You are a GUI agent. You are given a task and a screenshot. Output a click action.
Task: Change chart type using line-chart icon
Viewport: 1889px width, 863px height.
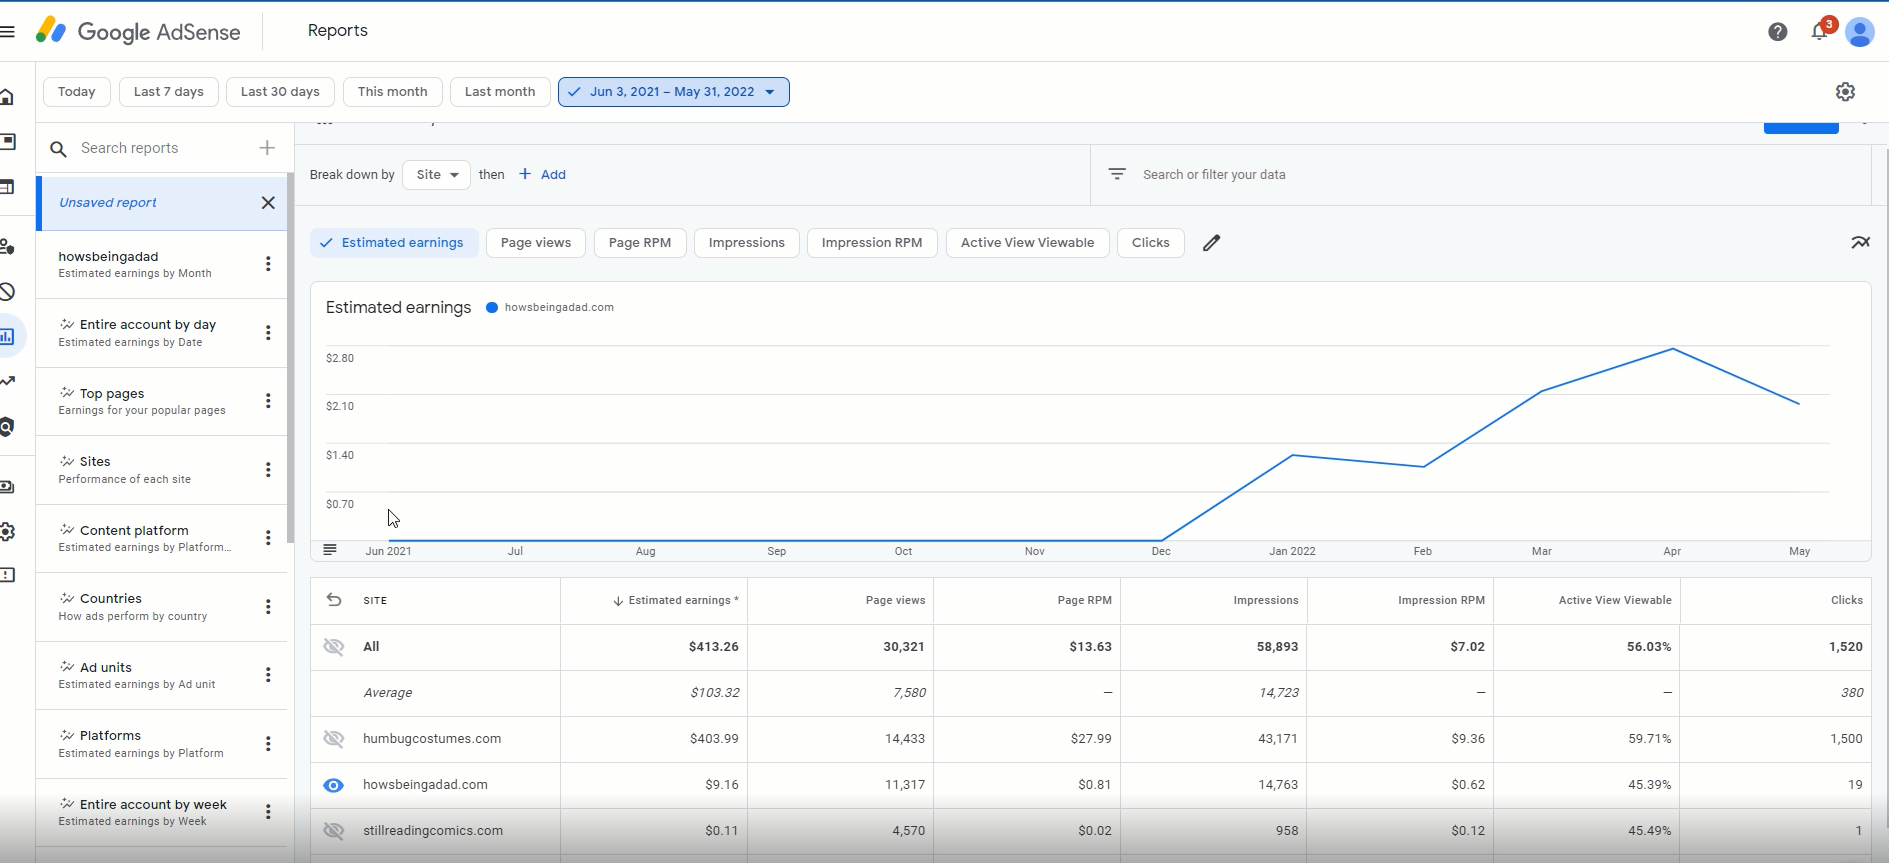[1860, 242]
